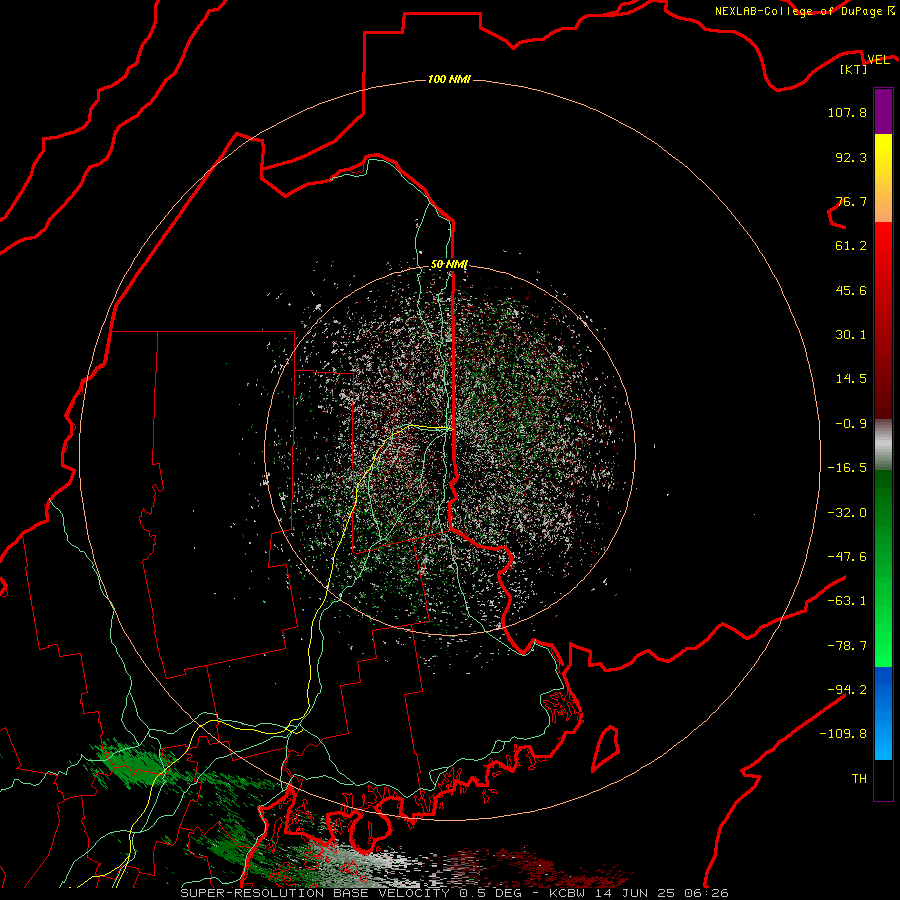Screen dimensions: 900x900
Task: Pick the yellow-orange segment of the color bar
Action: pos(883,178)
